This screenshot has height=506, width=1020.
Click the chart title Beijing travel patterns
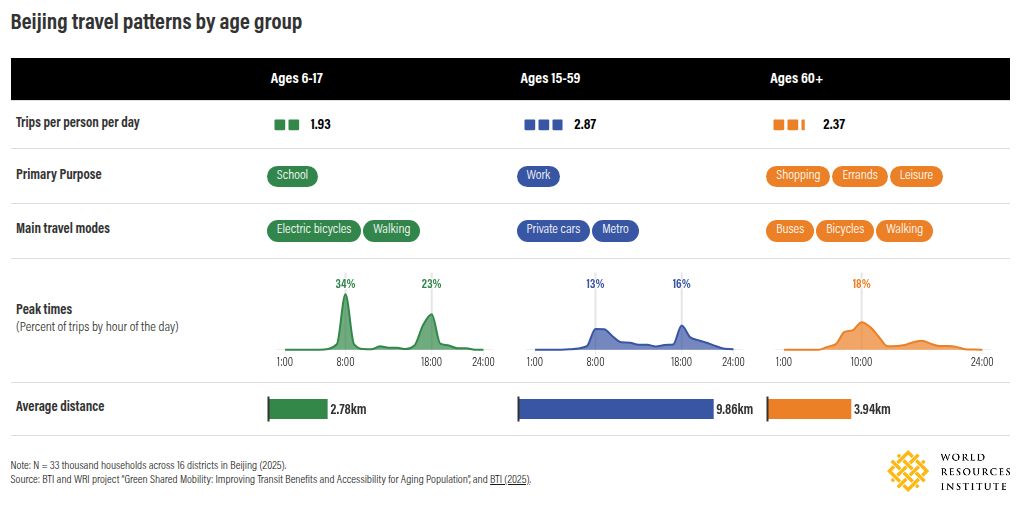(x=156, y=22)
